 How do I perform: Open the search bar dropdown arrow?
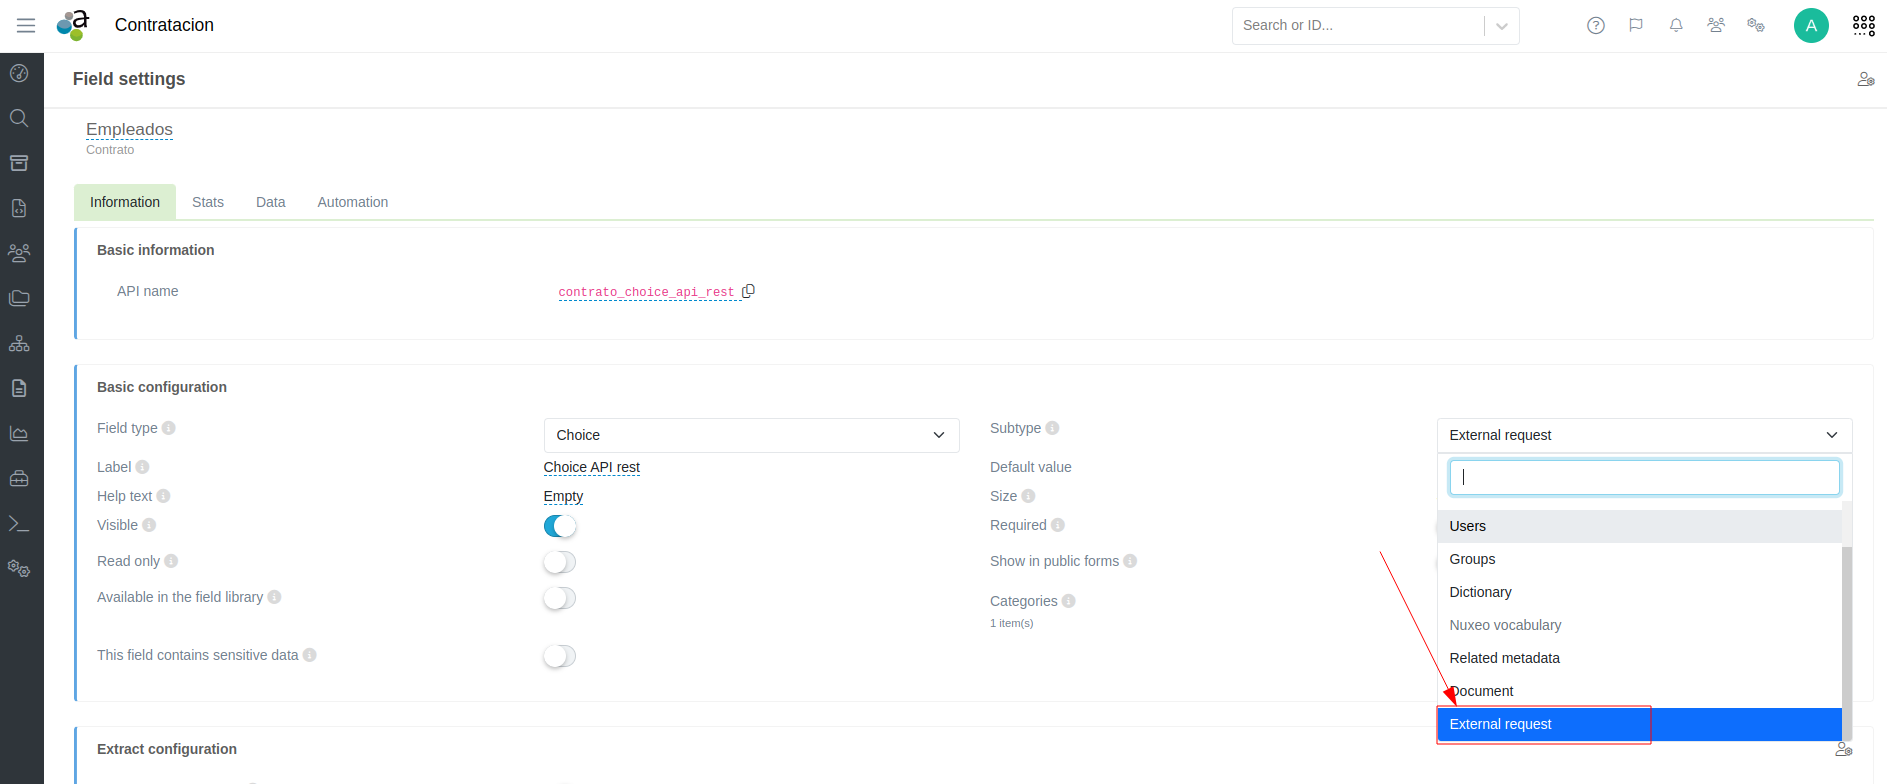pyautogui.click(x=1501, y=26)
